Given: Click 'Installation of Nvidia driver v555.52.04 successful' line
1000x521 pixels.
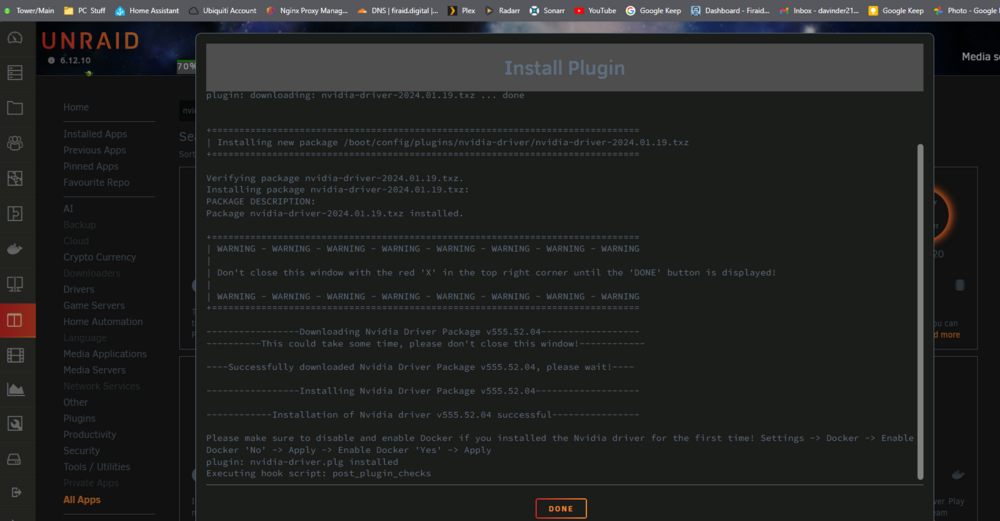Looking at the screenshot, I should tap(422, 415).
